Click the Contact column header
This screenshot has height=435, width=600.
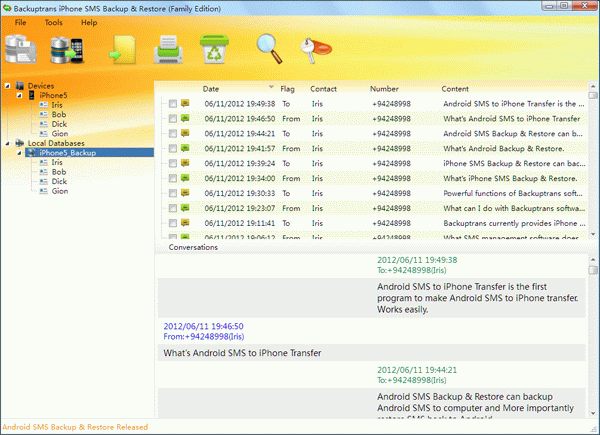(x=323, y=89)
